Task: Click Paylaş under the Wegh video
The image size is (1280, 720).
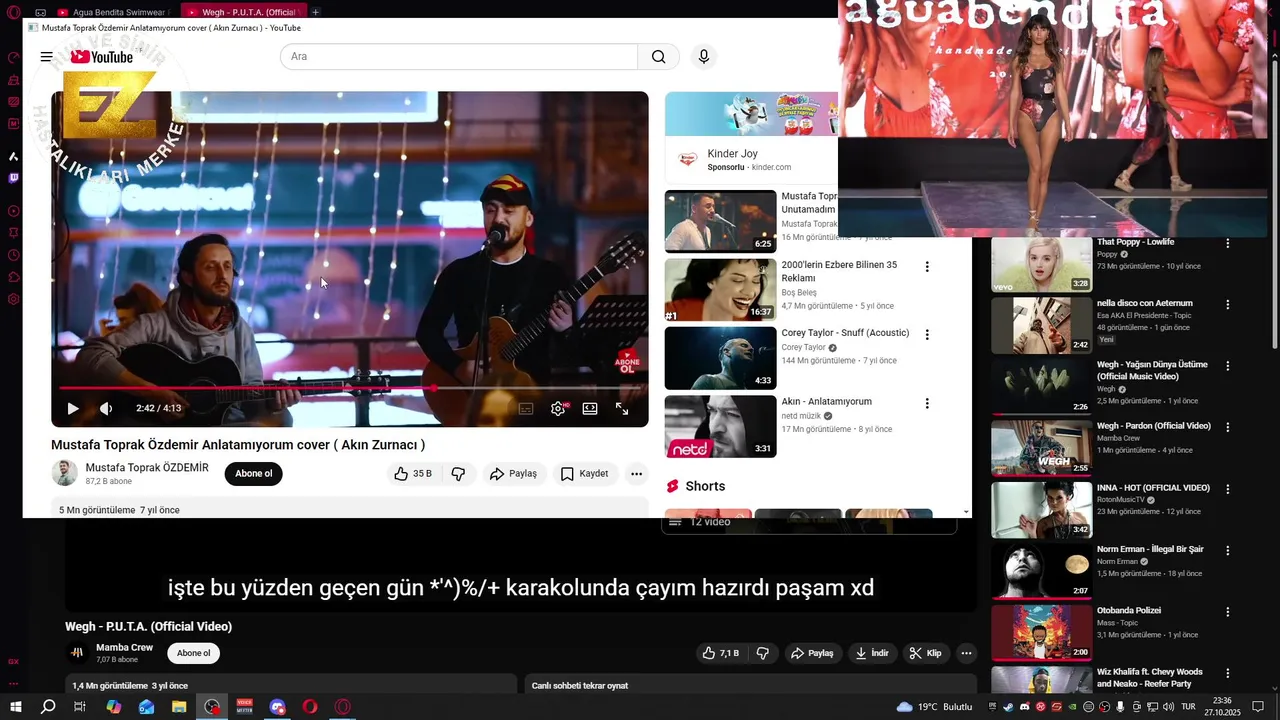Action: 812,653
